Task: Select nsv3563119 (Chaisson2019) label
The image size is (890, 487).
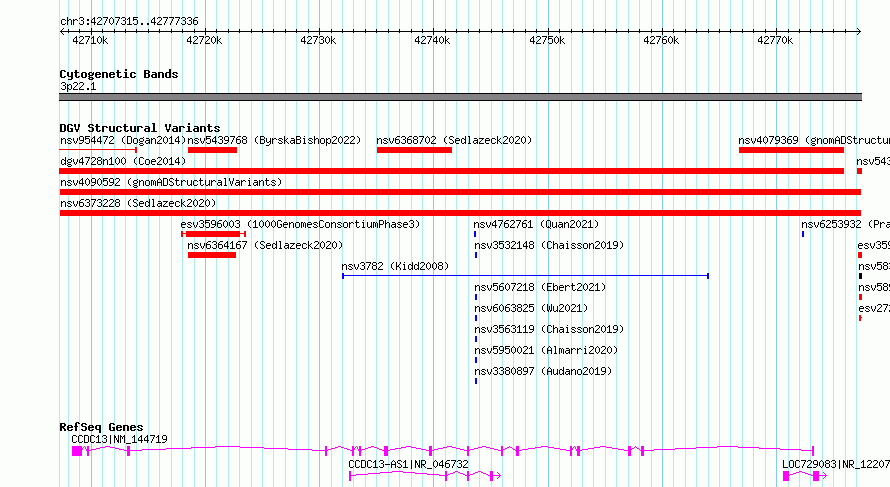Action: (x=549, y=329)
